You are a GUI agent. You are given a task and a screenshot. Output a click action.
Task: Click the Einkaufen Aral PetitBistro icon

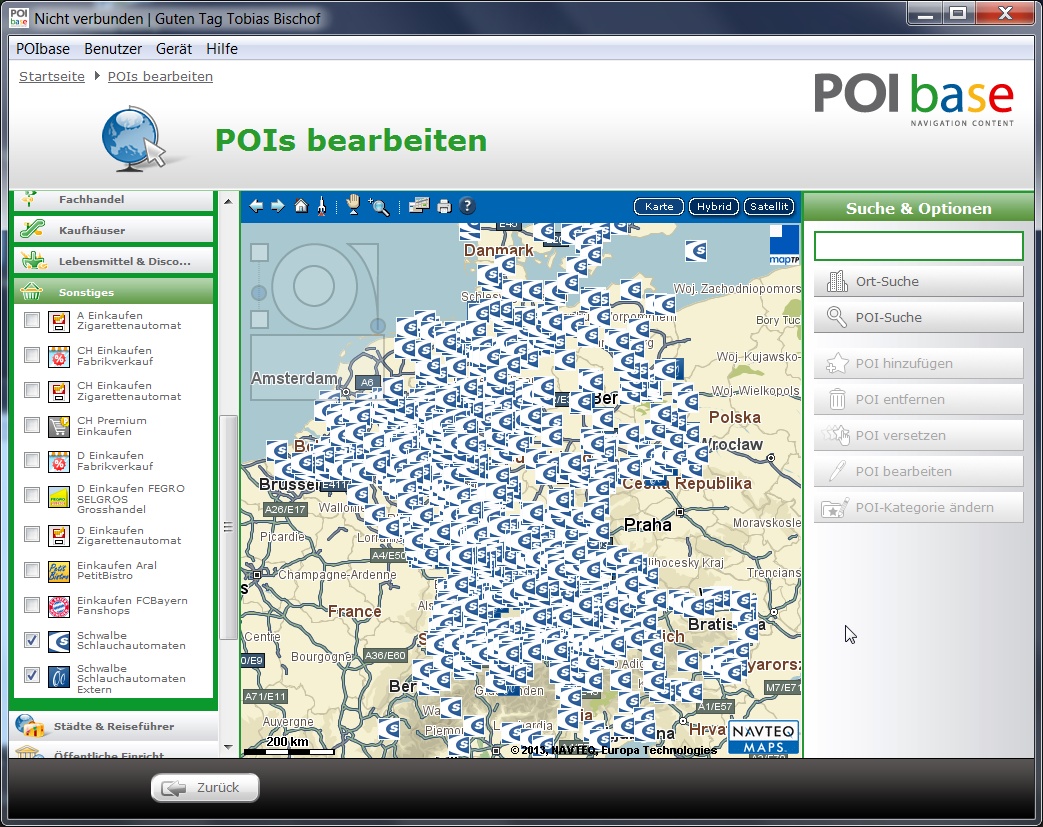[59, 571]
